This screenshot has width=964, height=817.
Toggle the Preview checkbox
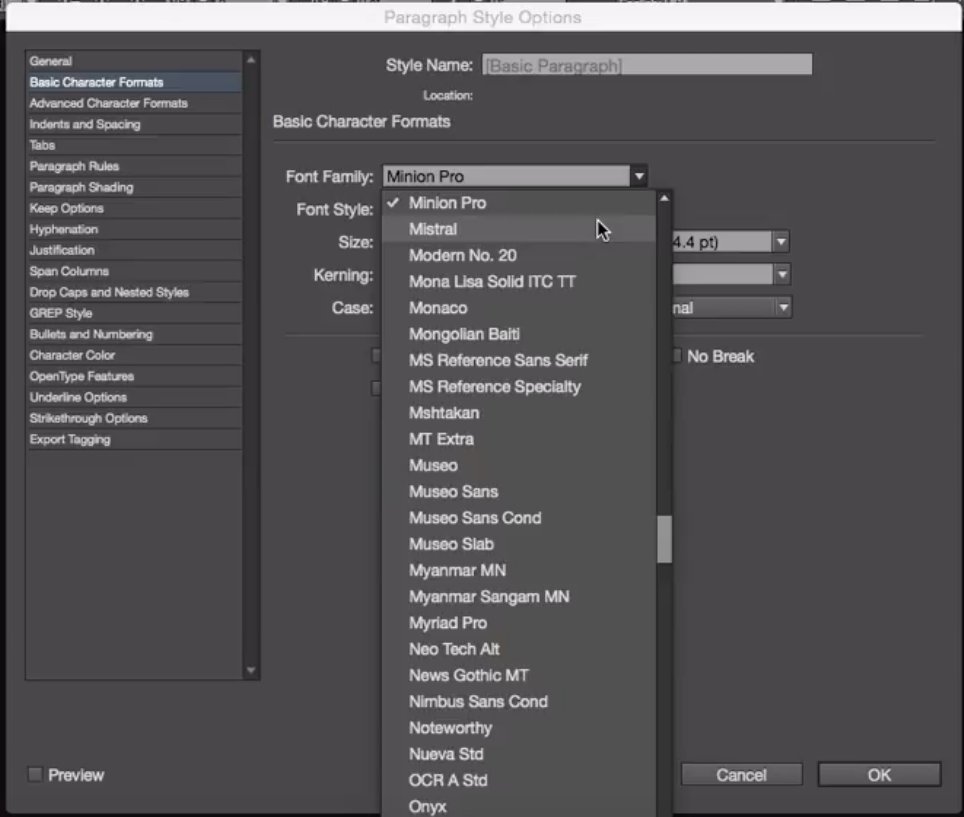coord(35,775)
